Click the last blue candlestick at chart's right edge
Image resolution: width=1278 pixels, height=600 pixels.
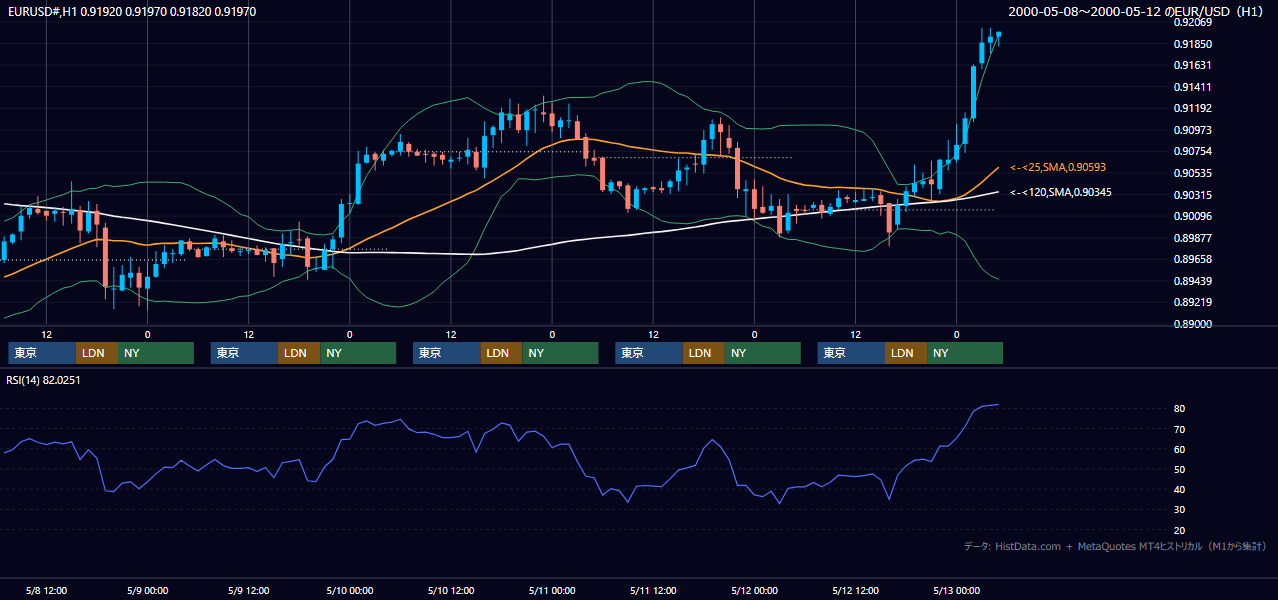coord(998,37)
